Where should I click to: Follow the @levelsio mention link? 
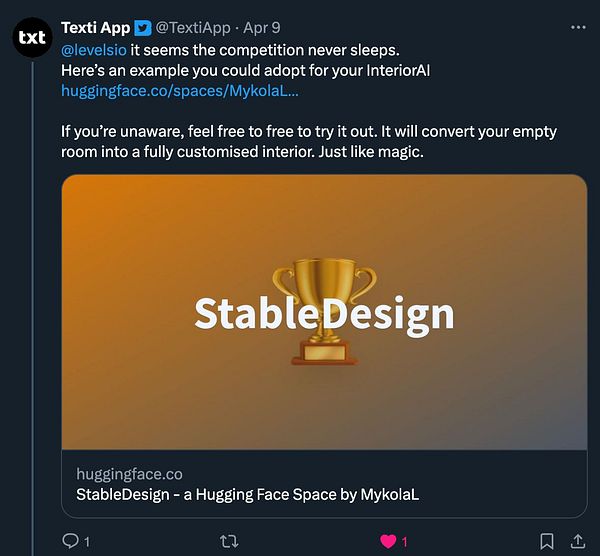click(x=94, y=49)
